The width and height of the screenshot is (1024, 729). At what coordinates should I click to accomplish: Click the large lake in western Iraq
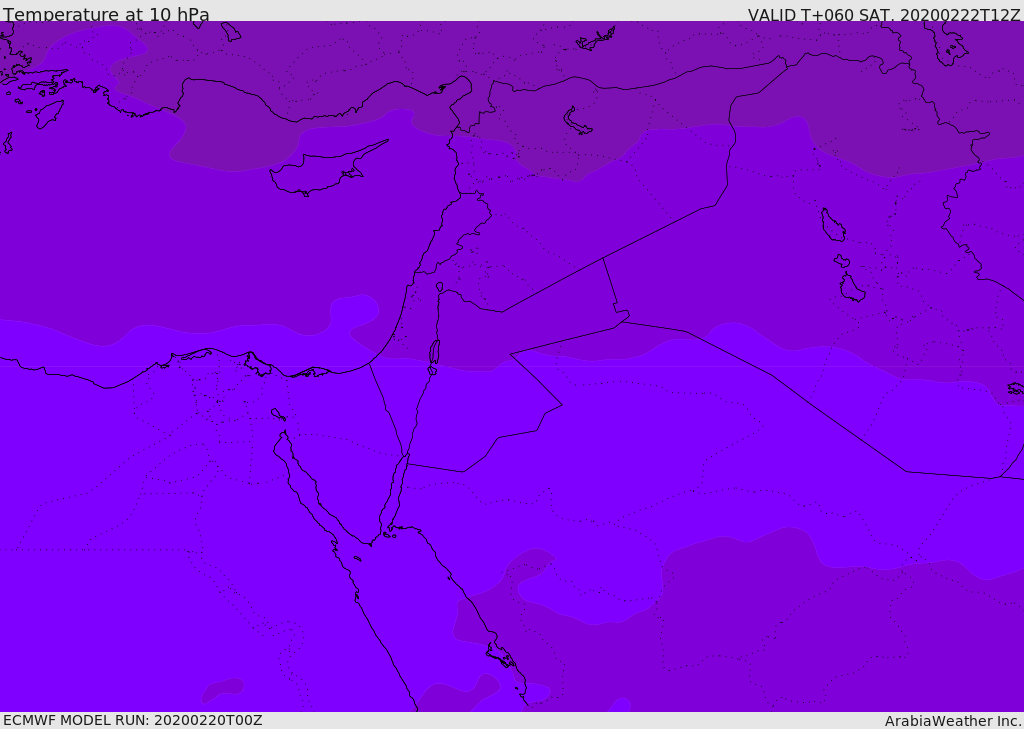[833, 225]
